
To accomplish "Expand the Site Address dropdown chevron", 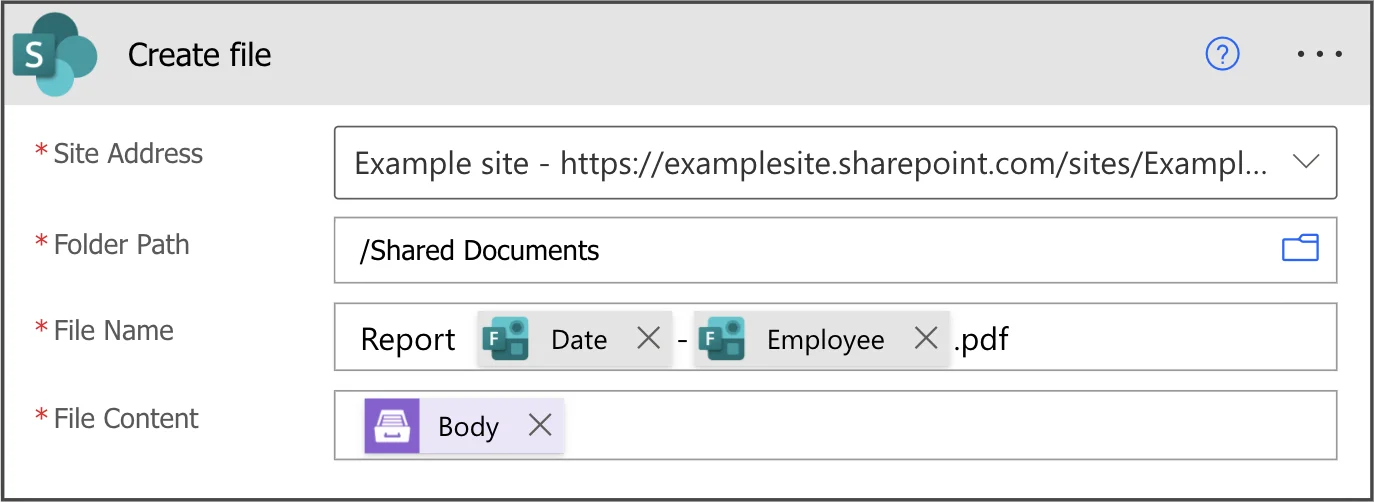I will point(1307,162).
